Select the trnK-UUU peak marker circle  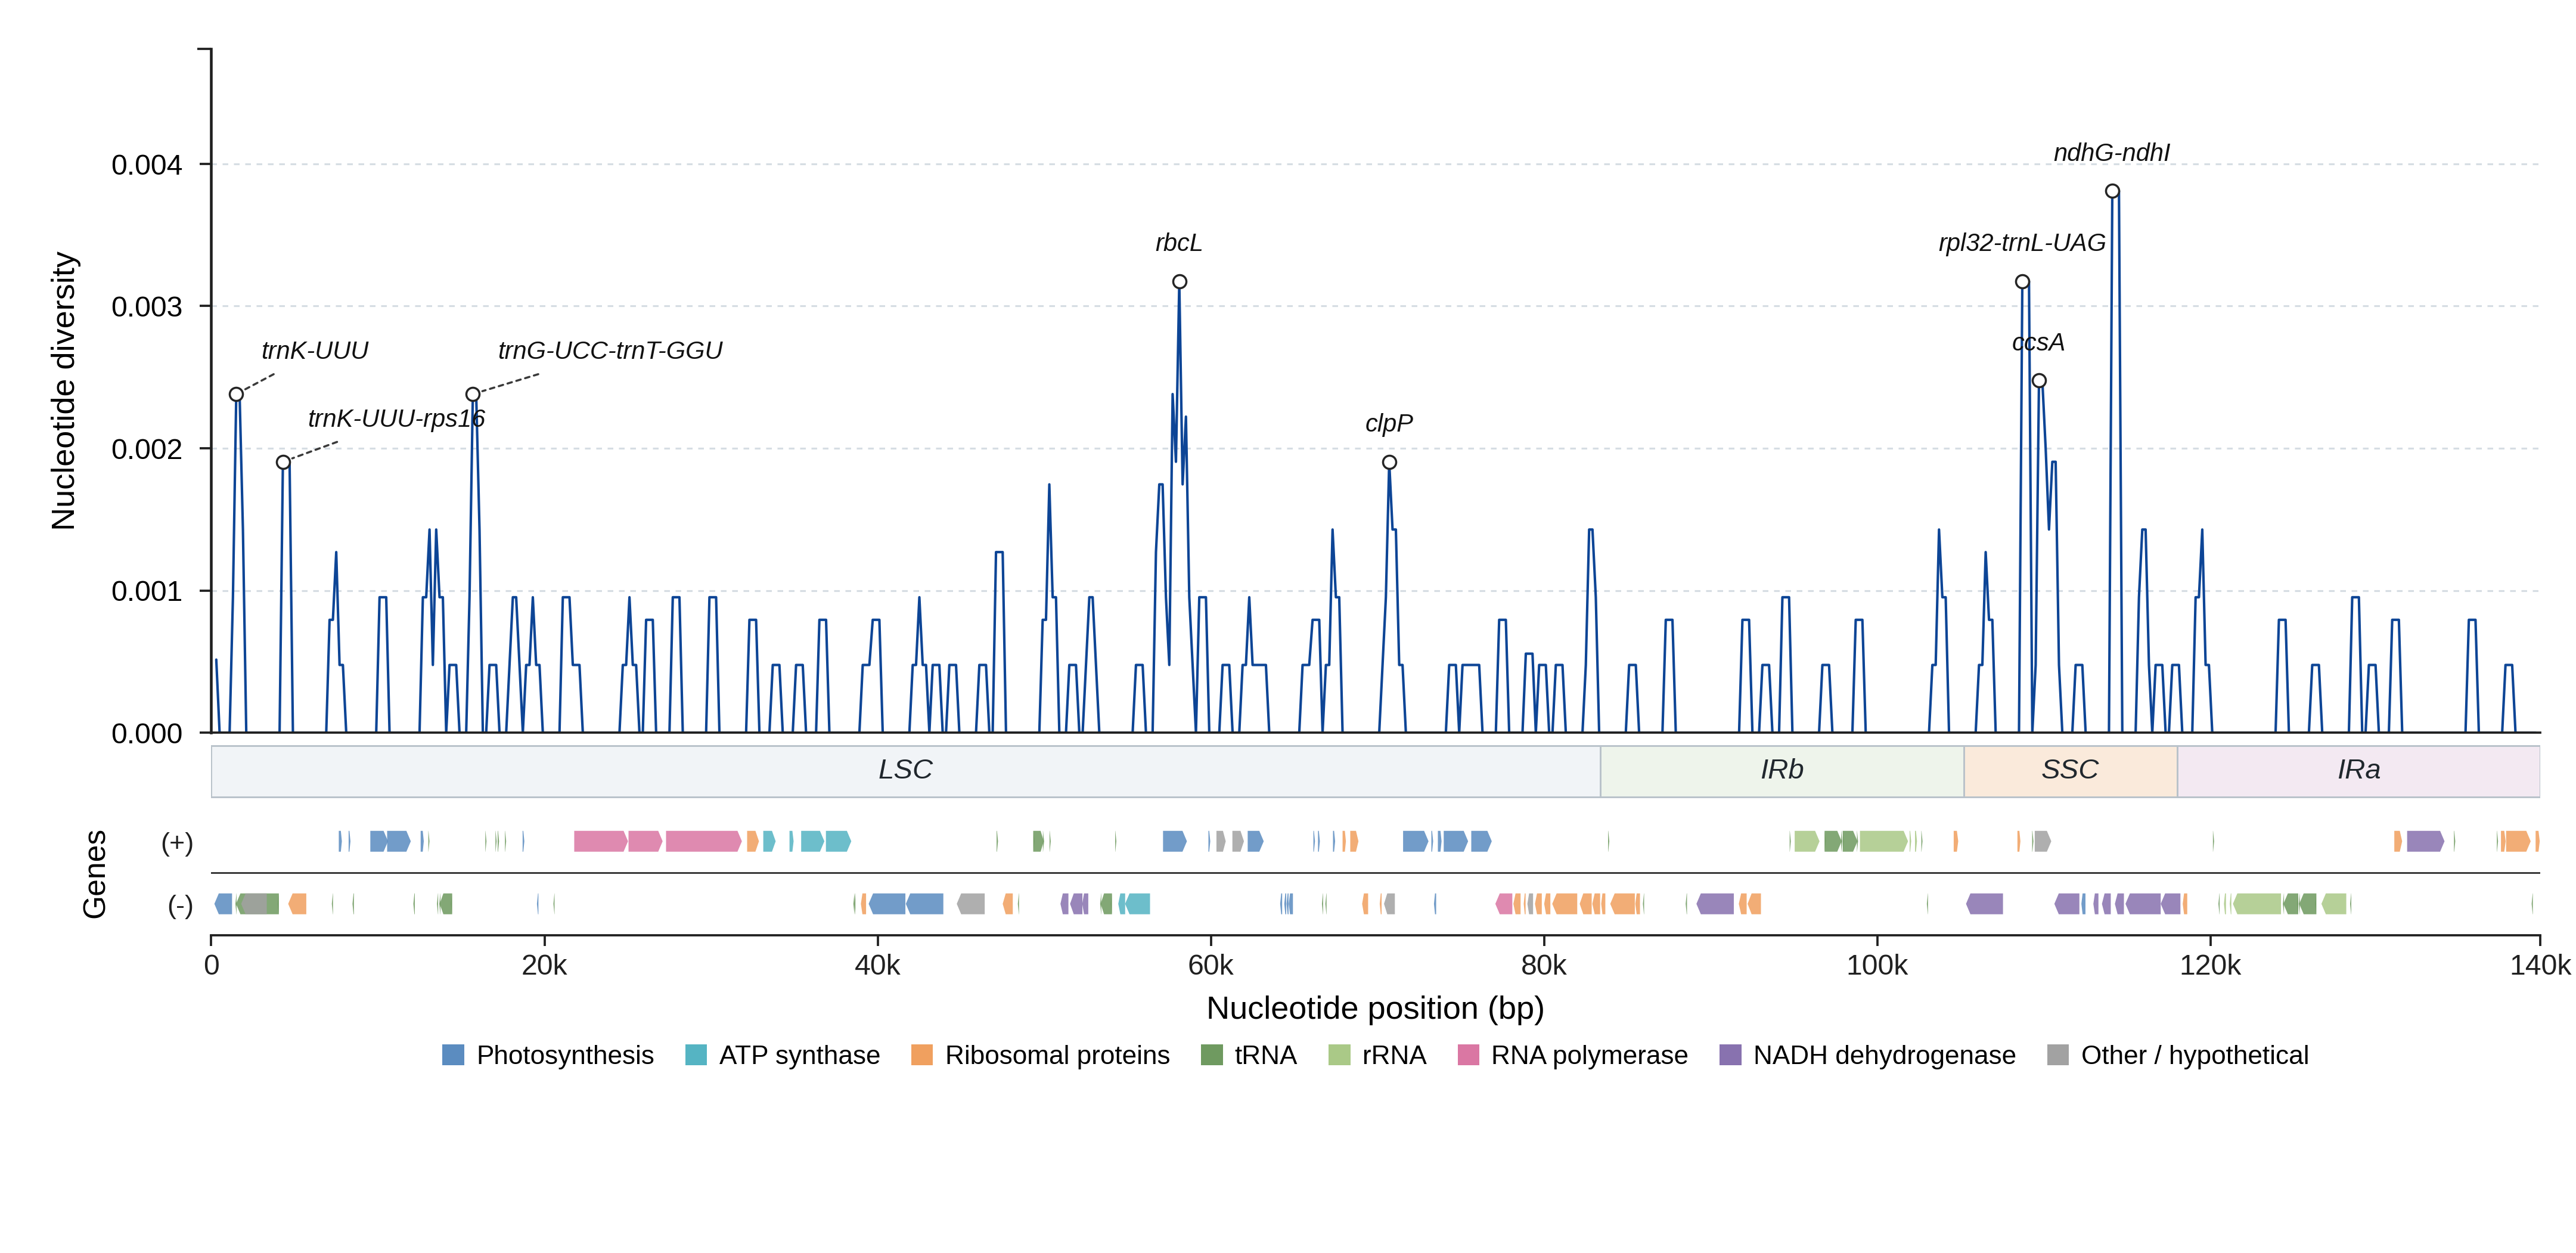click(x=236, y=395)
